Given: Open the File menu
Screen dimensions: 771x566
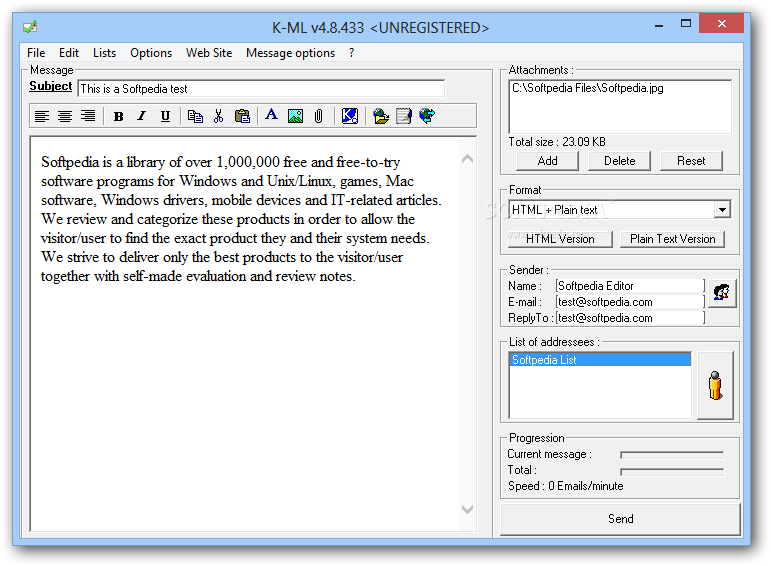Looking at the screenshot, I should point(36,53).
